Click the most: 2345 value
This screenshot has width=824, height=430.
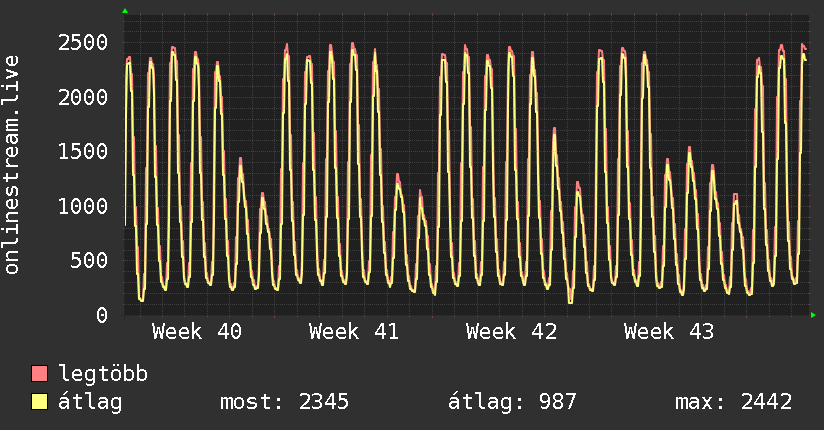[284, 402]
